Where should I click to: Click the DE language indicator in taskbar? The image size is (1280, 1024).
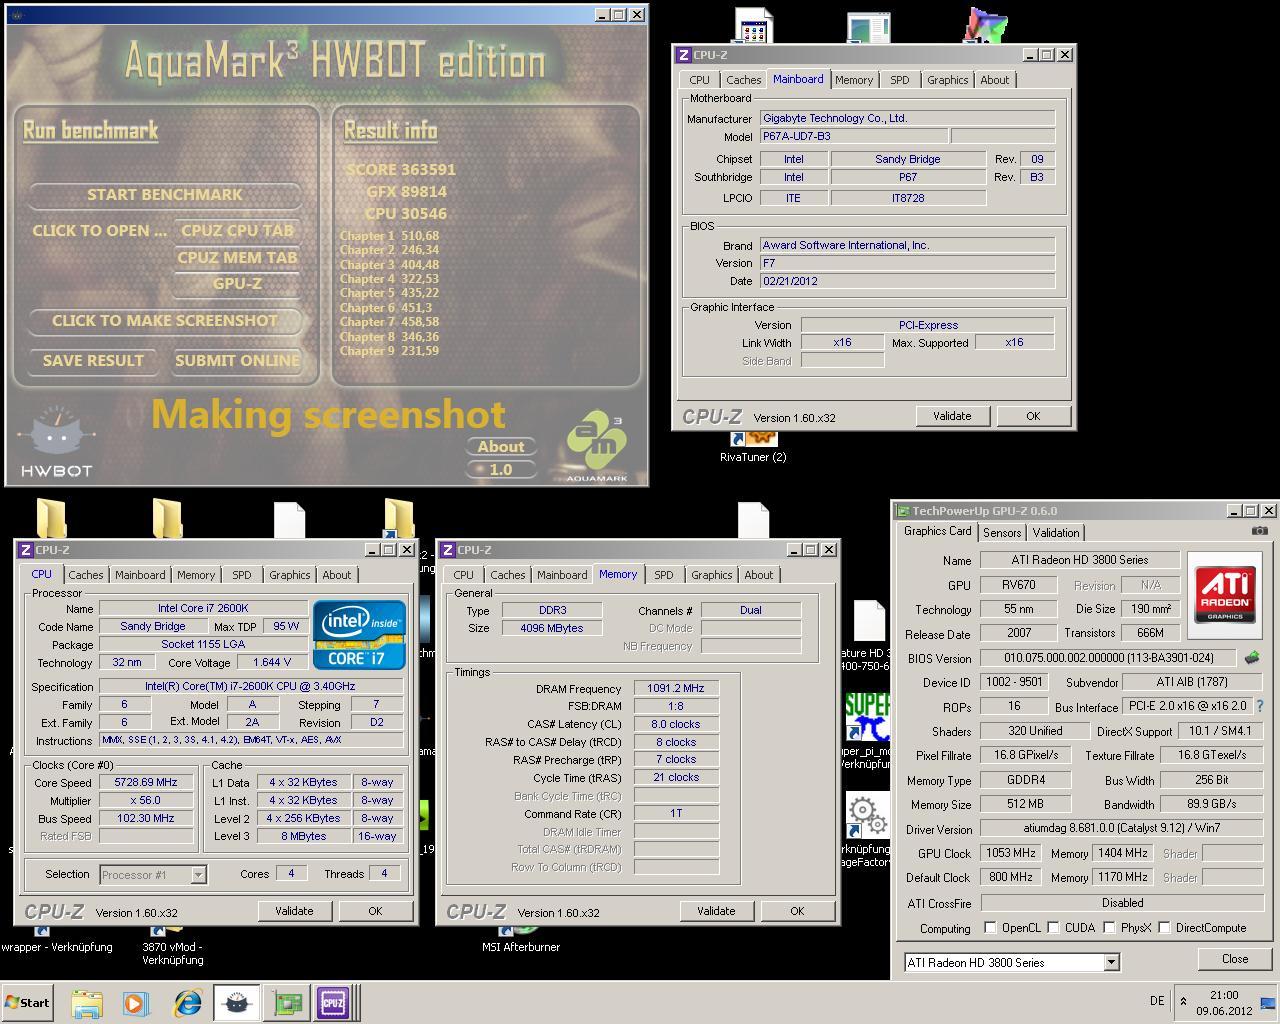[x=1157, y=1001]
